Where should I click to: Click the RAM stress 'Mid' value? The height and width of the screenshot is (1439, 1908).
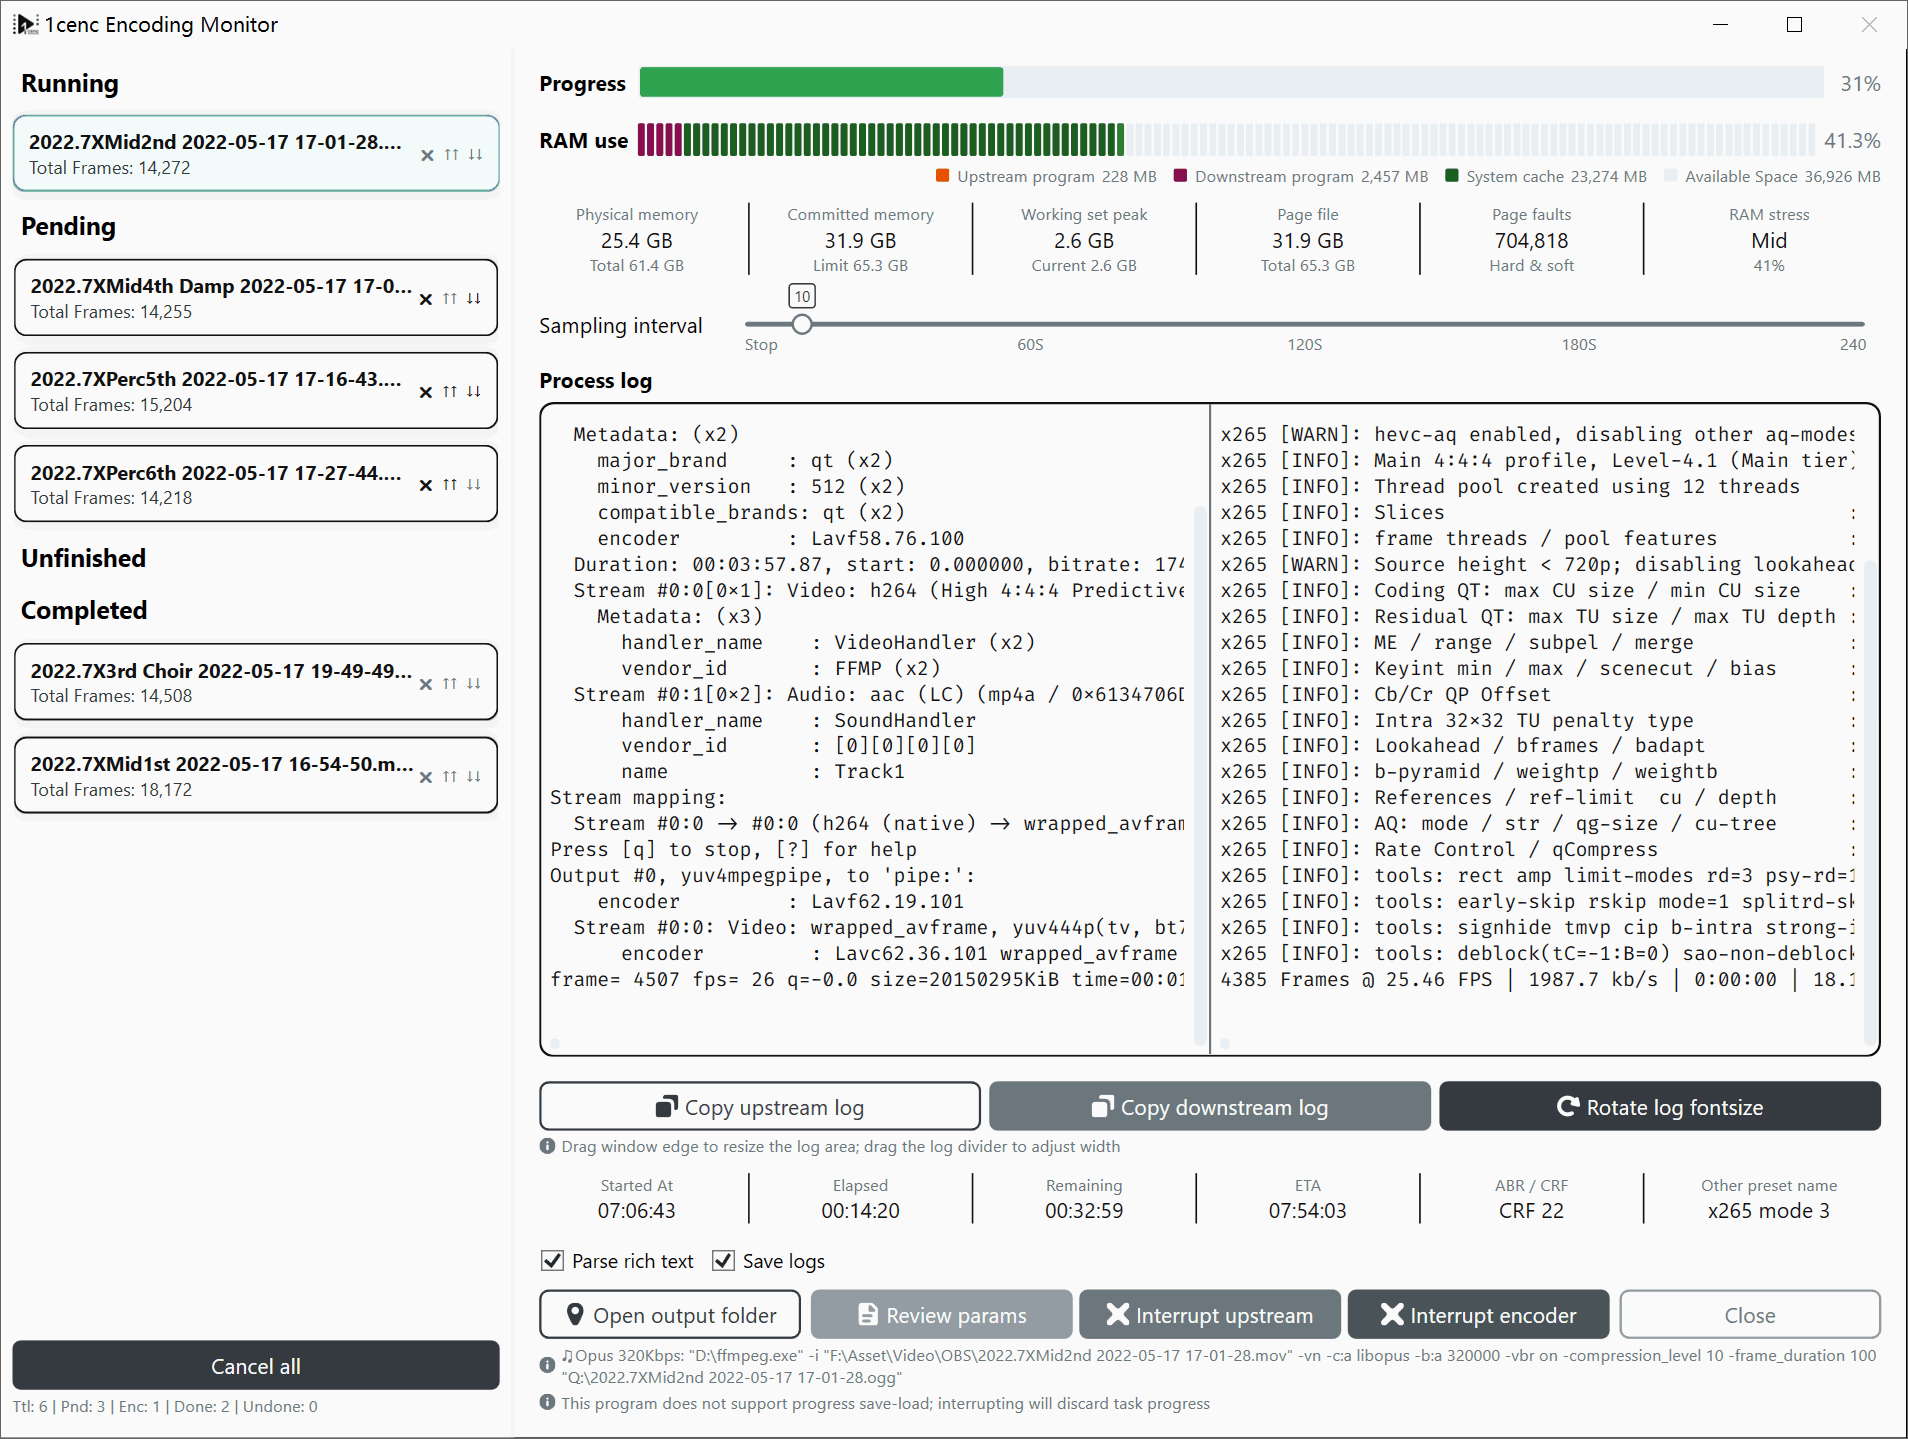(1769, 241)
